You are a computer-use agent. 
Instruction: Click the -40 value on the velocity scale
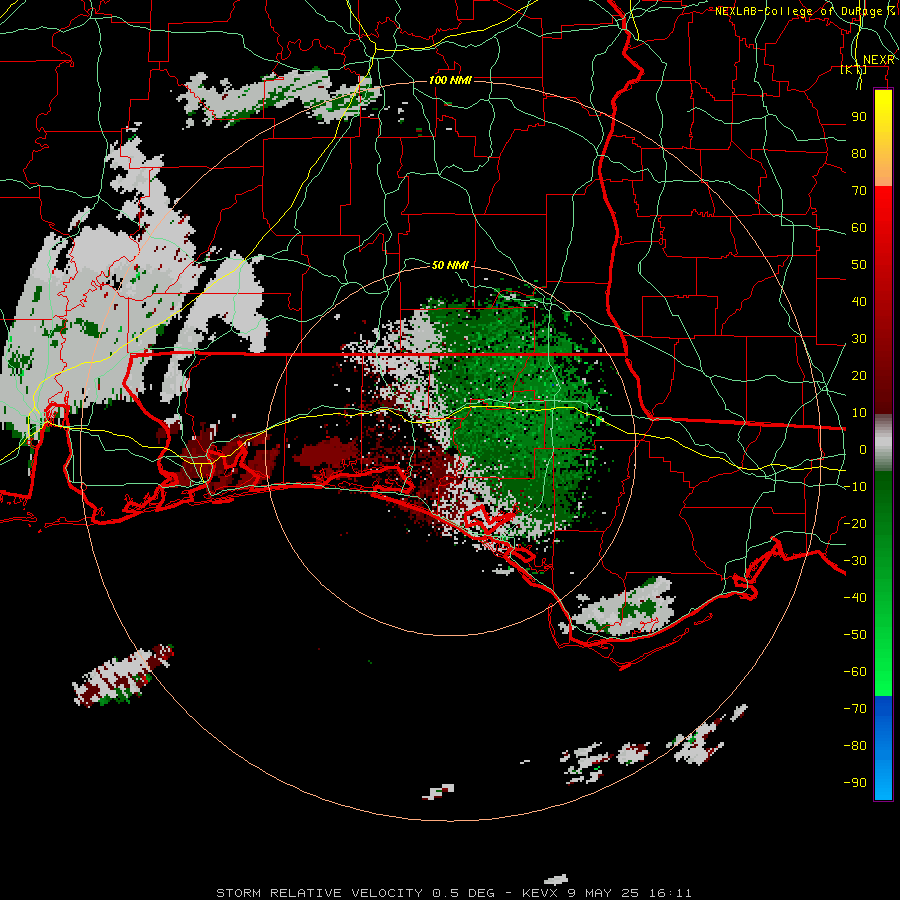tap(855, 598)
